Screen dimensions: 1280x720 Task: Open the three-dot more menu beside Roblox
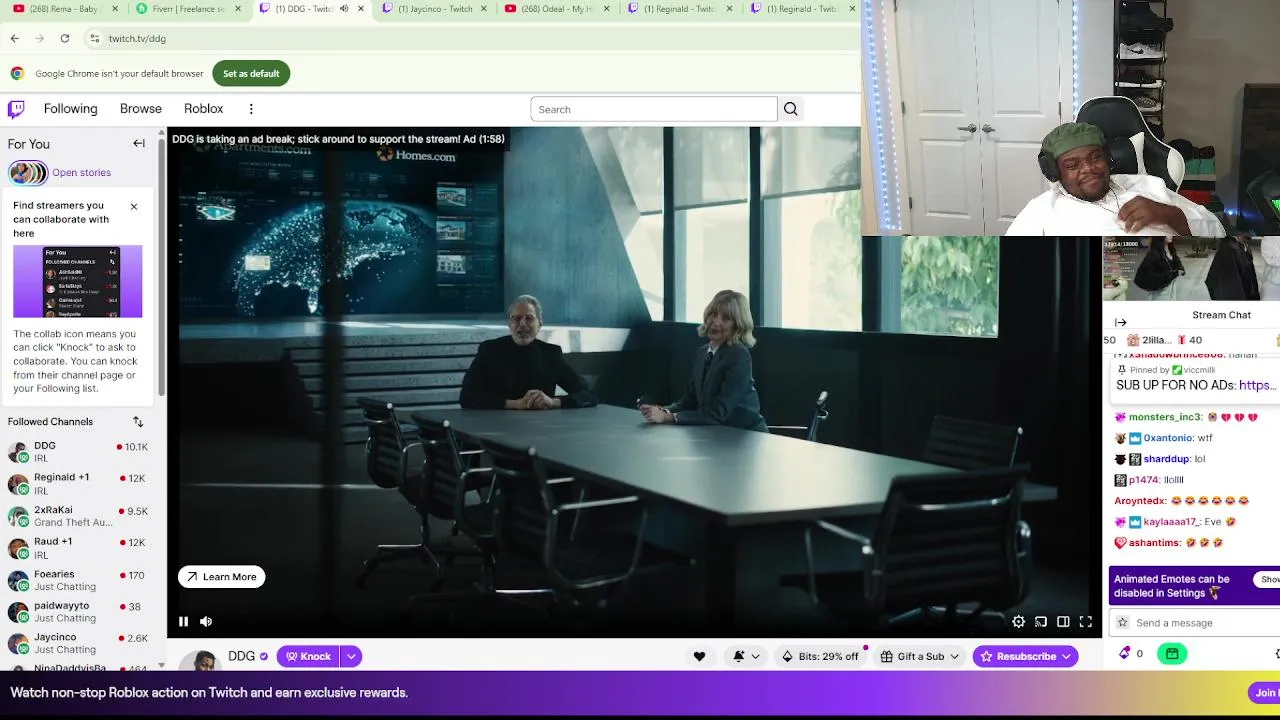[x=251, y=109]
